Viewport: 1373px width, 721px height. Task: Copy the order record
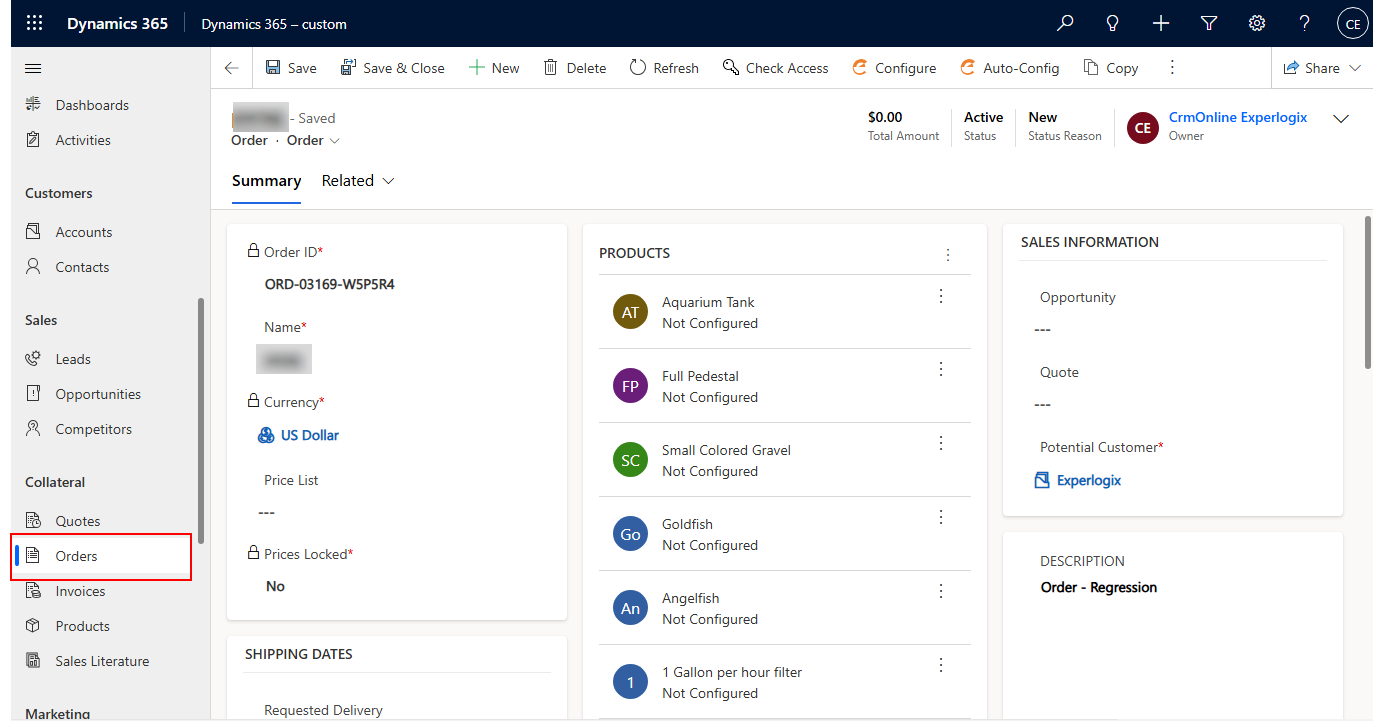tap(1111, 68)
